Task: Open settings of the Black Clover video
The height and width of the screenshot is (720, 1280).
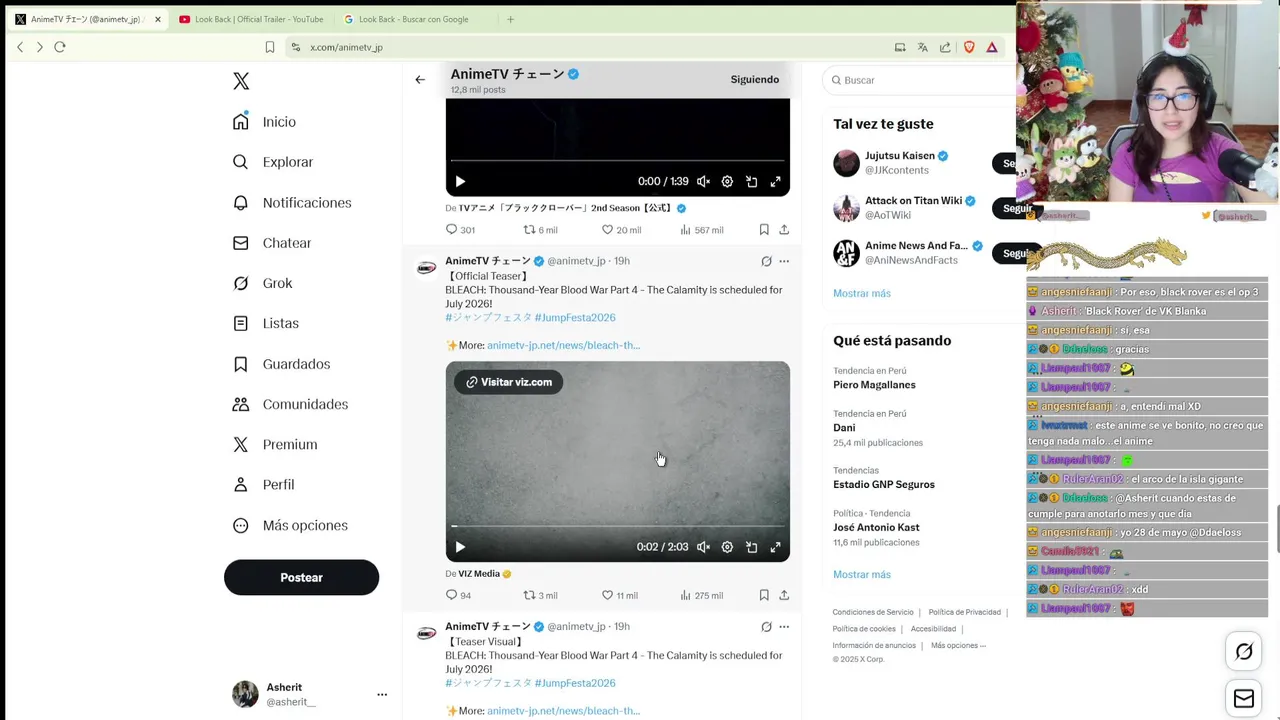Action: (x=727, y=181)
